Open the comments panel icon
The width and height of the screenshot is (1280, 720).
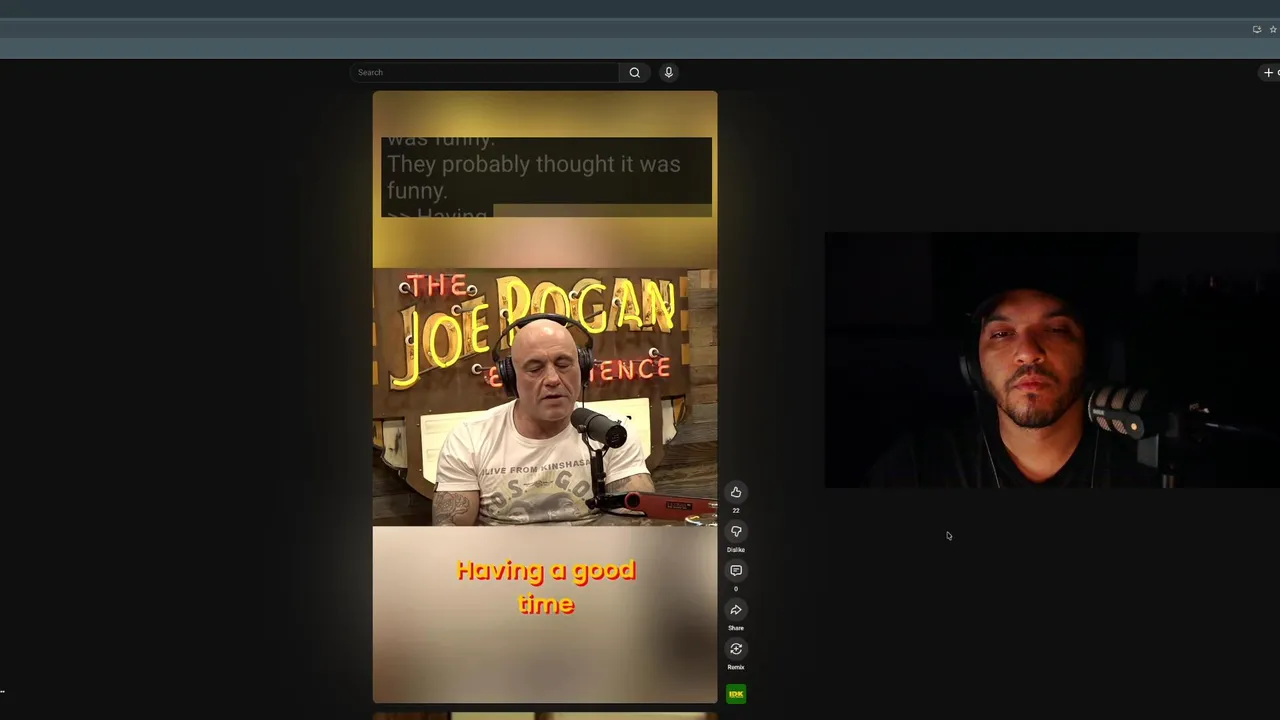pos(736,570)
